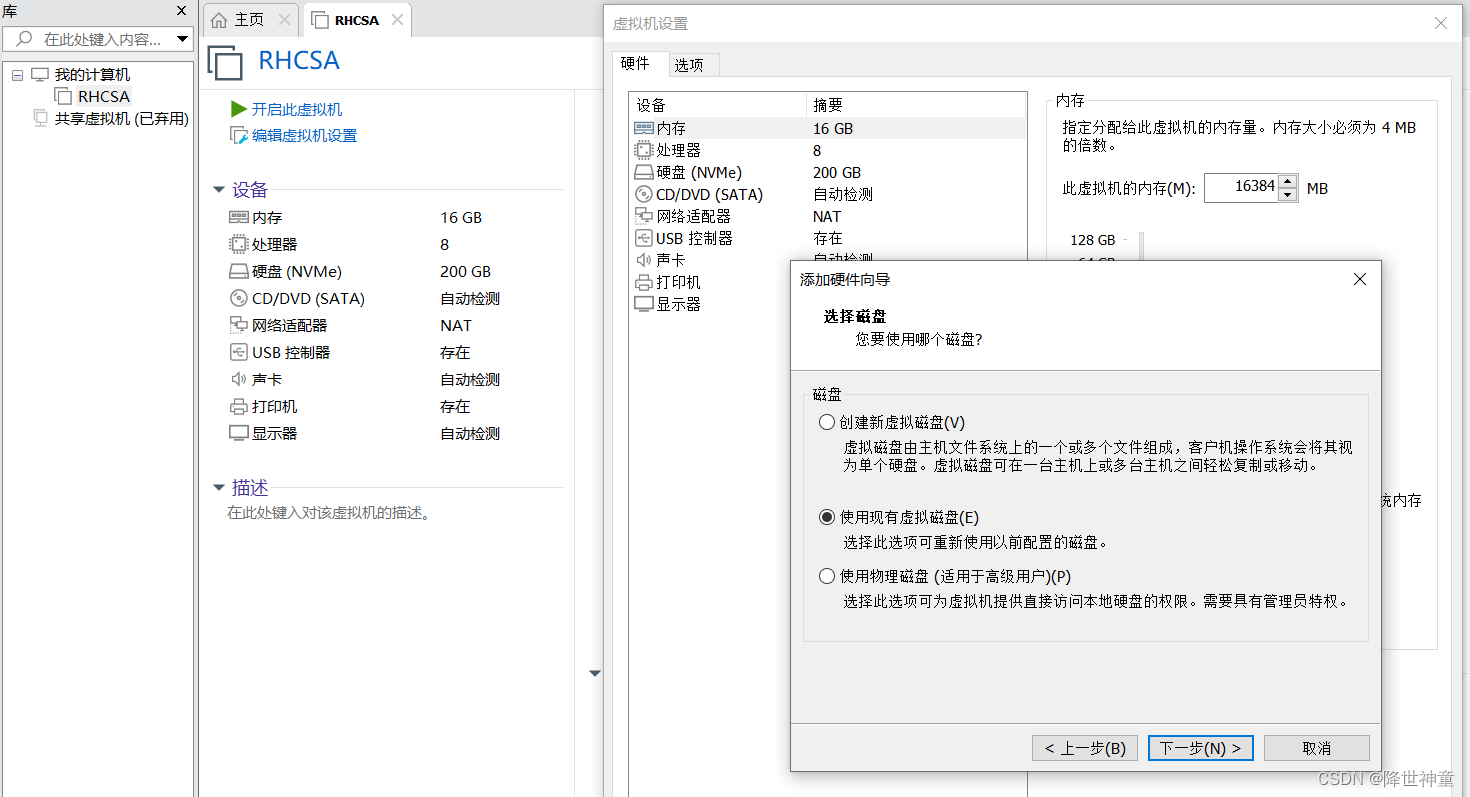Screen dimensions: 1470x797
Task: Click the VM icon on the RHCSA tab
Action: 320,20
